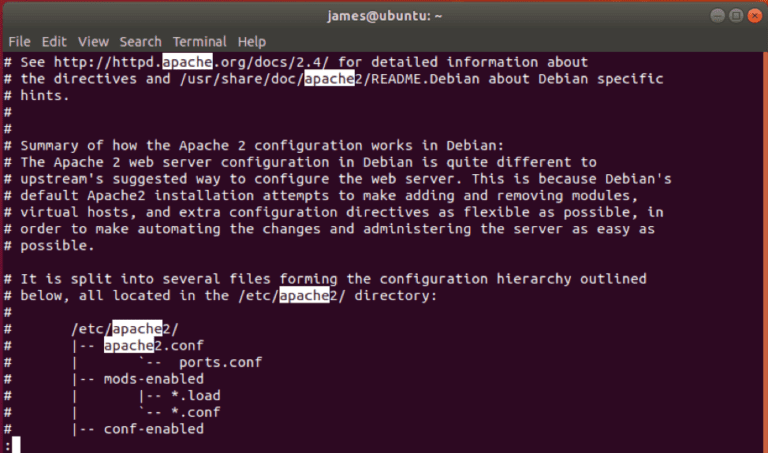The width and height of the screenshot is (768, 453).
Task: Minimize the terminal window
Action: pos(718,16)
